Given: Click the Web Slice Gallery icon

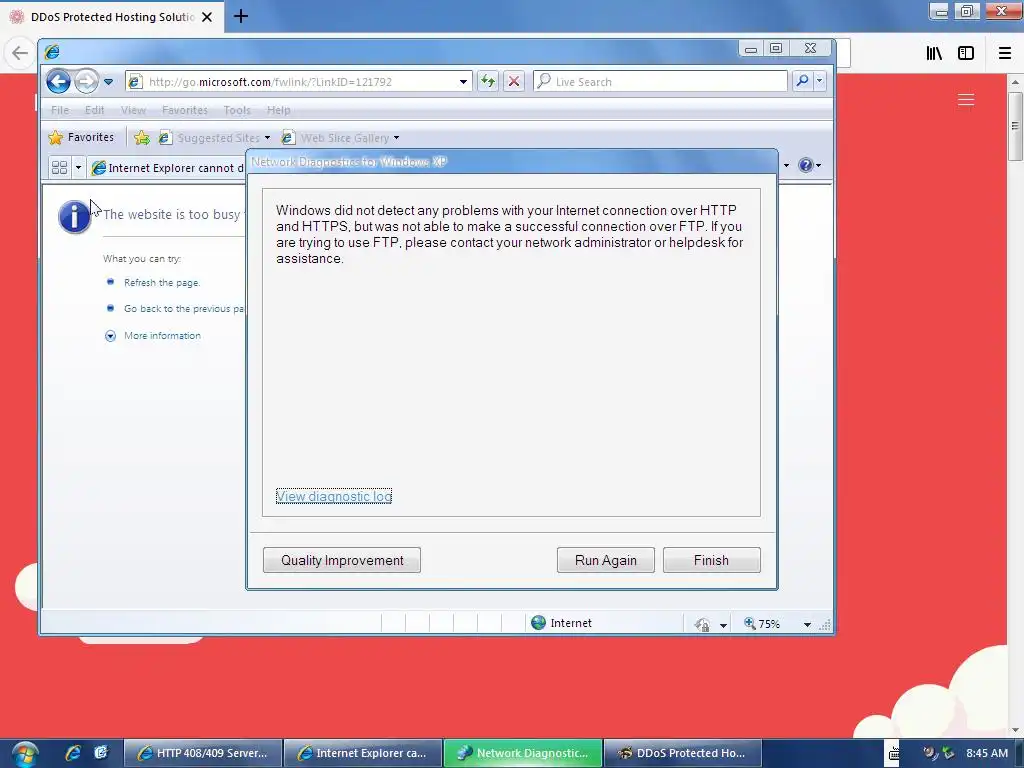Looking at the screenshot, I should tap(287, 138).
